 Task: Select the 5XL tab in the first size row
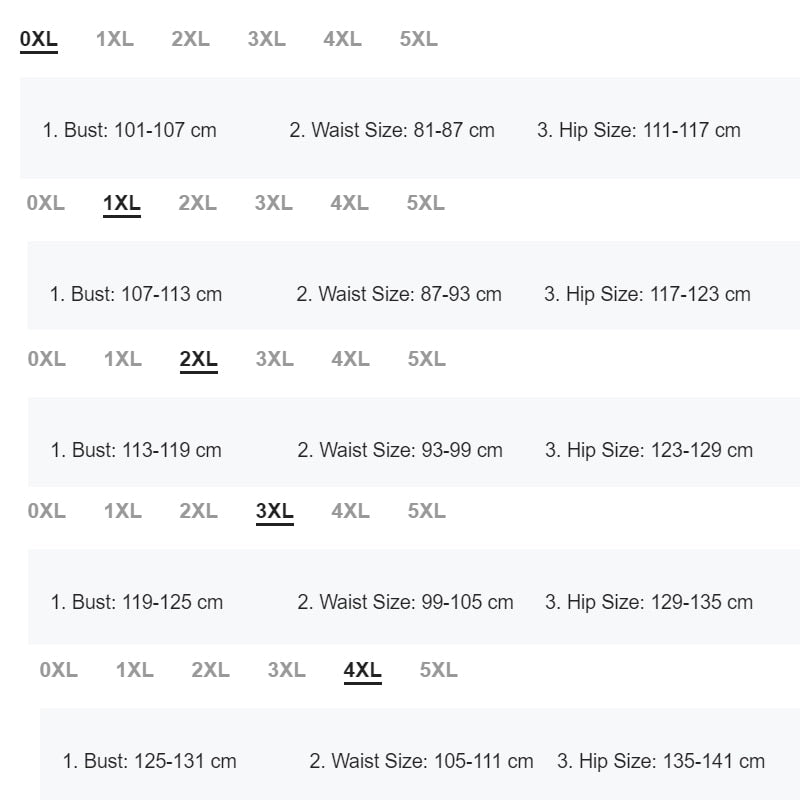418,39
